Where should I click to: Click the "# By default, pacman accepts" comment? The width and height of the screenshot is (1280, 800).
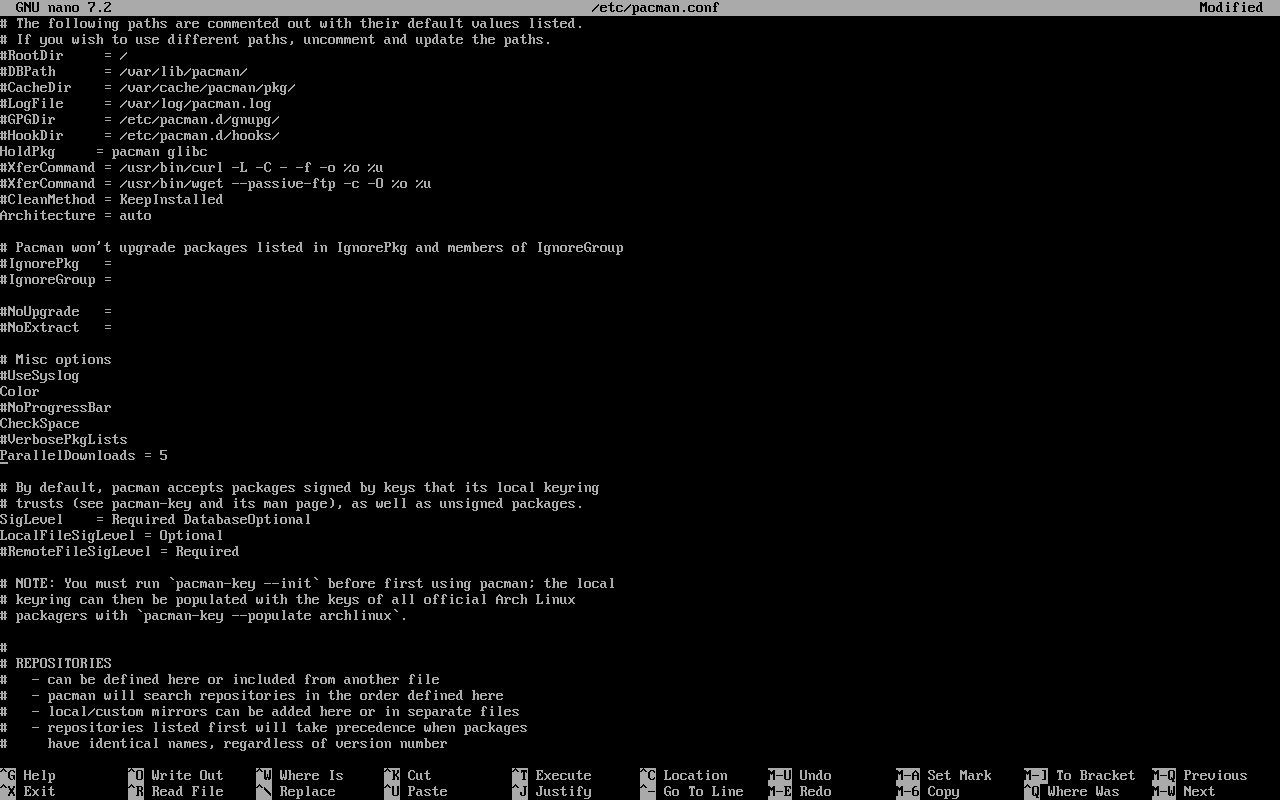coord(300,487)
